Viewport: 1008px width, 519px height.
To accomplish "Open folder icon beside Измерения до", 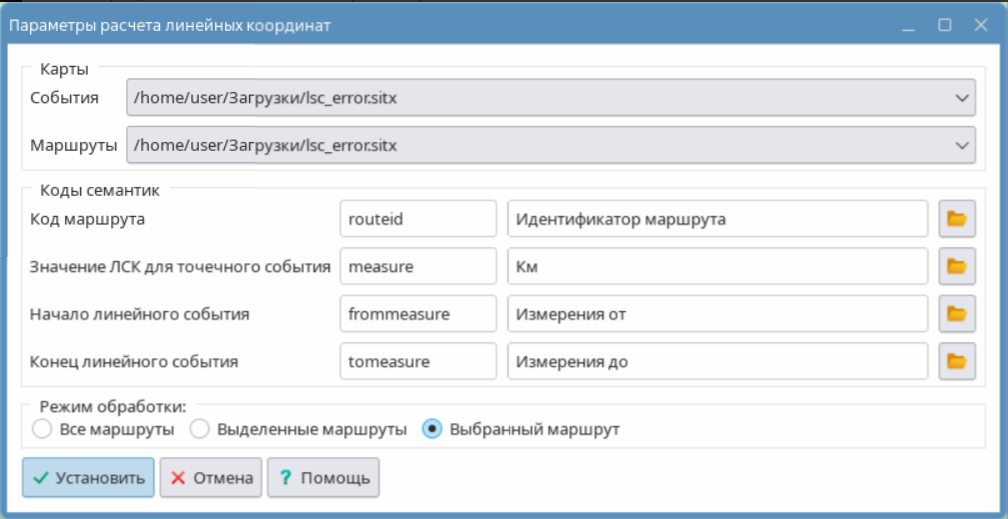I will pyautogui.click(x=956, y=361).
